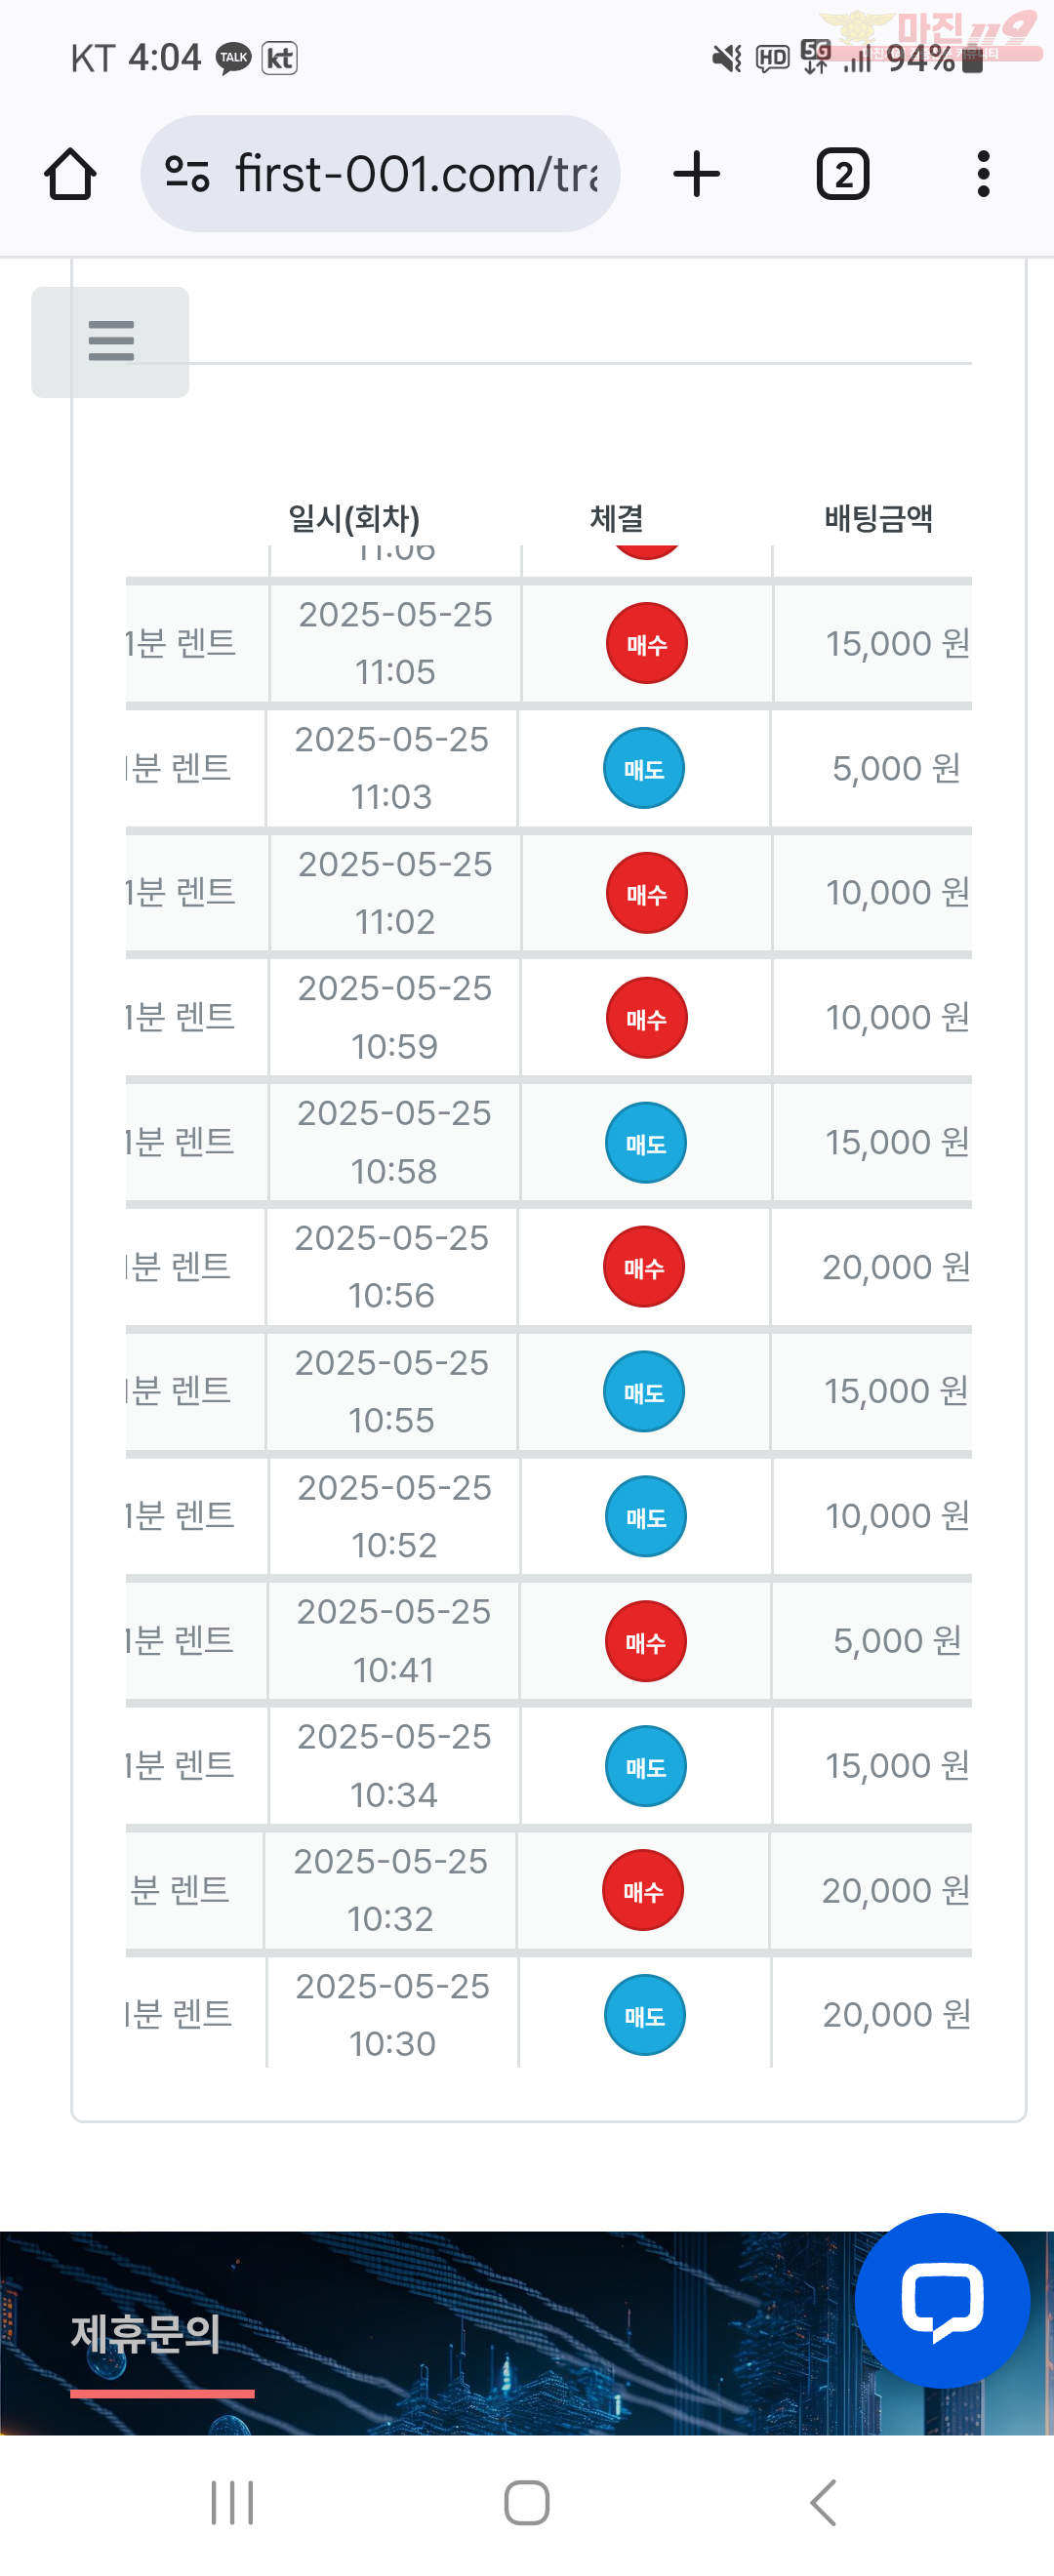The width and height of the screenshot is (1054, 2576).
Task: Tap Android recent apps button
Action: coord(232,2502)
